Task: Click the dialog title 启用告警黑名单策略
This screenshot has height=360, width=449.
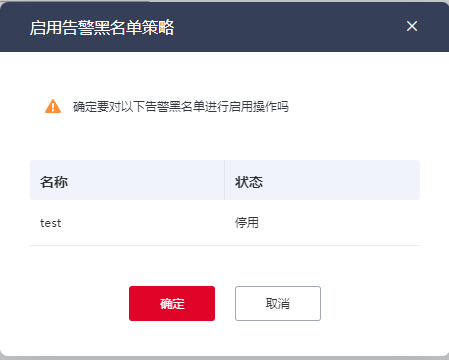Action: tap(102, 27)
